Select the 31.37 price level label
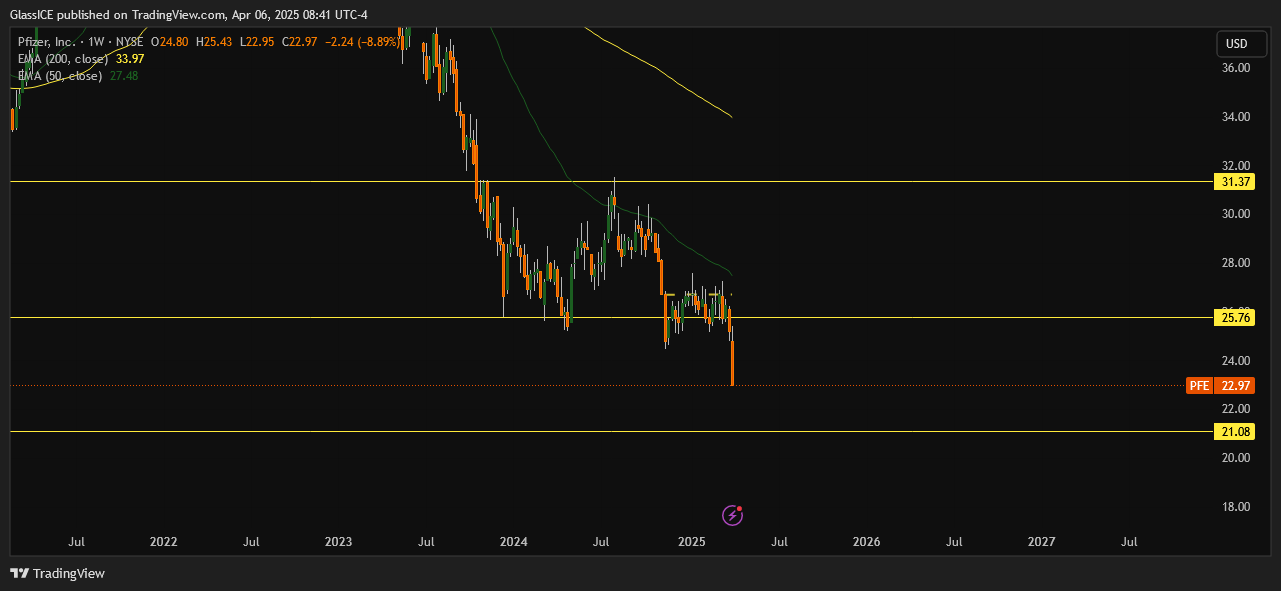This screenshot has width=1281, height=591. pyautogui.click(x=1233, y=181)
